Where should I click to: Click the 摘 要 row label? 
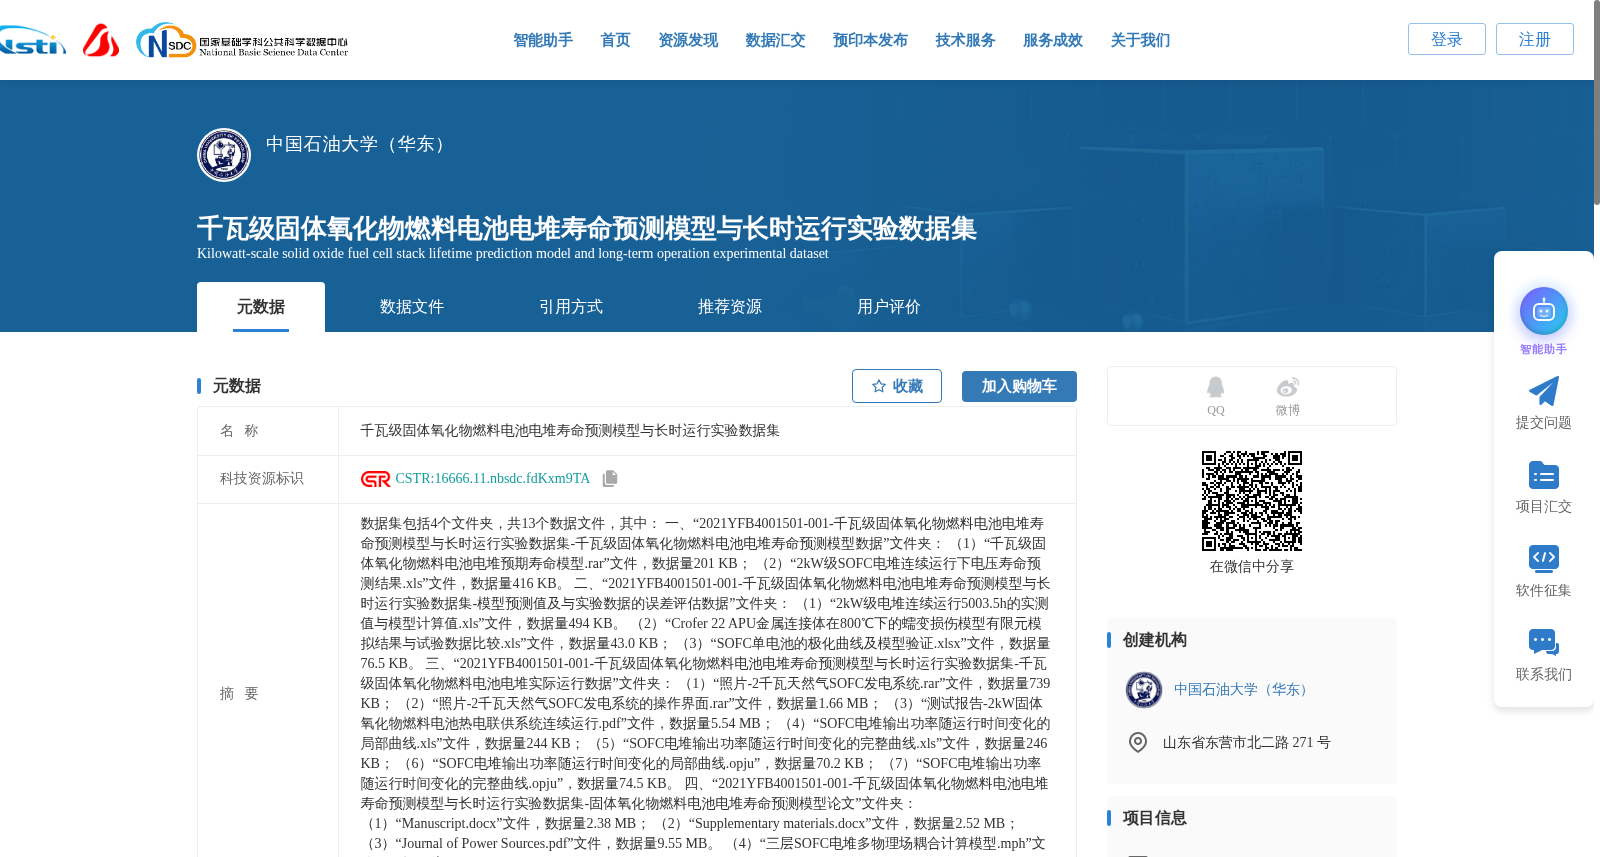239,694
